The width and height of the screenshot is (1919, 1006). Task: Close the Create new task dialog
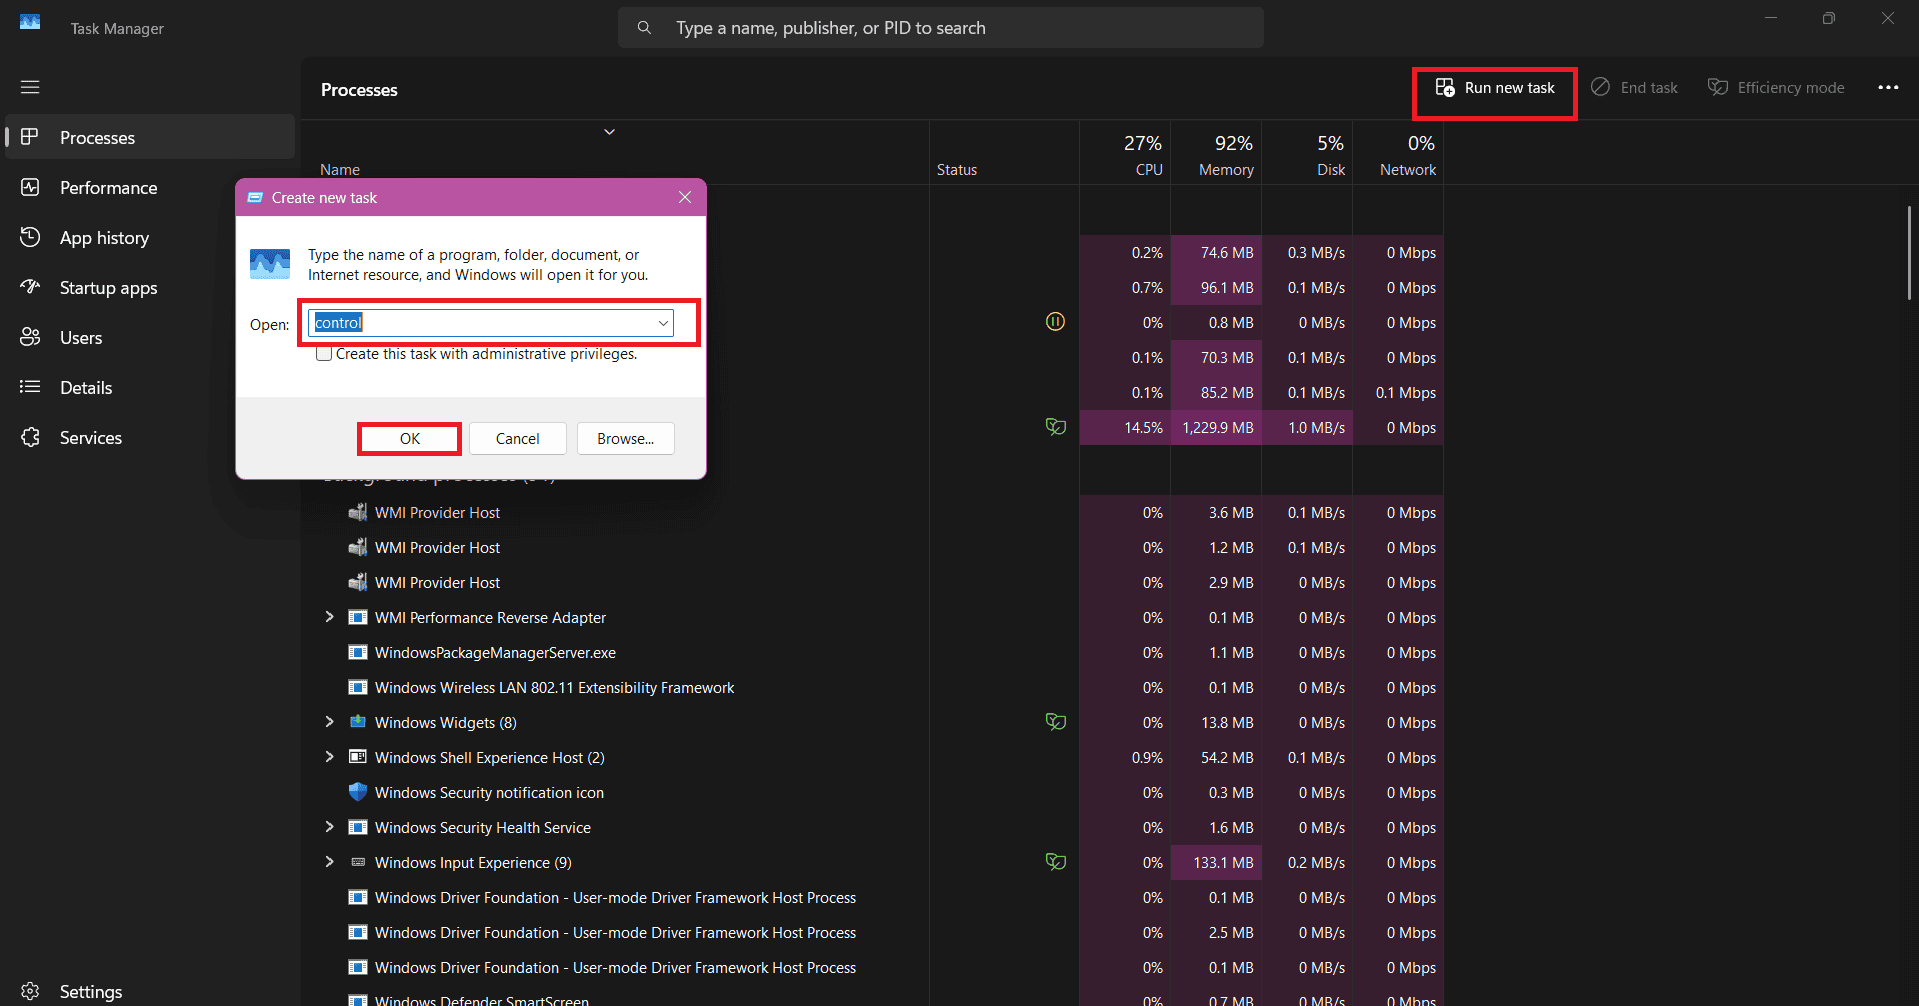[x=685, y=197]
